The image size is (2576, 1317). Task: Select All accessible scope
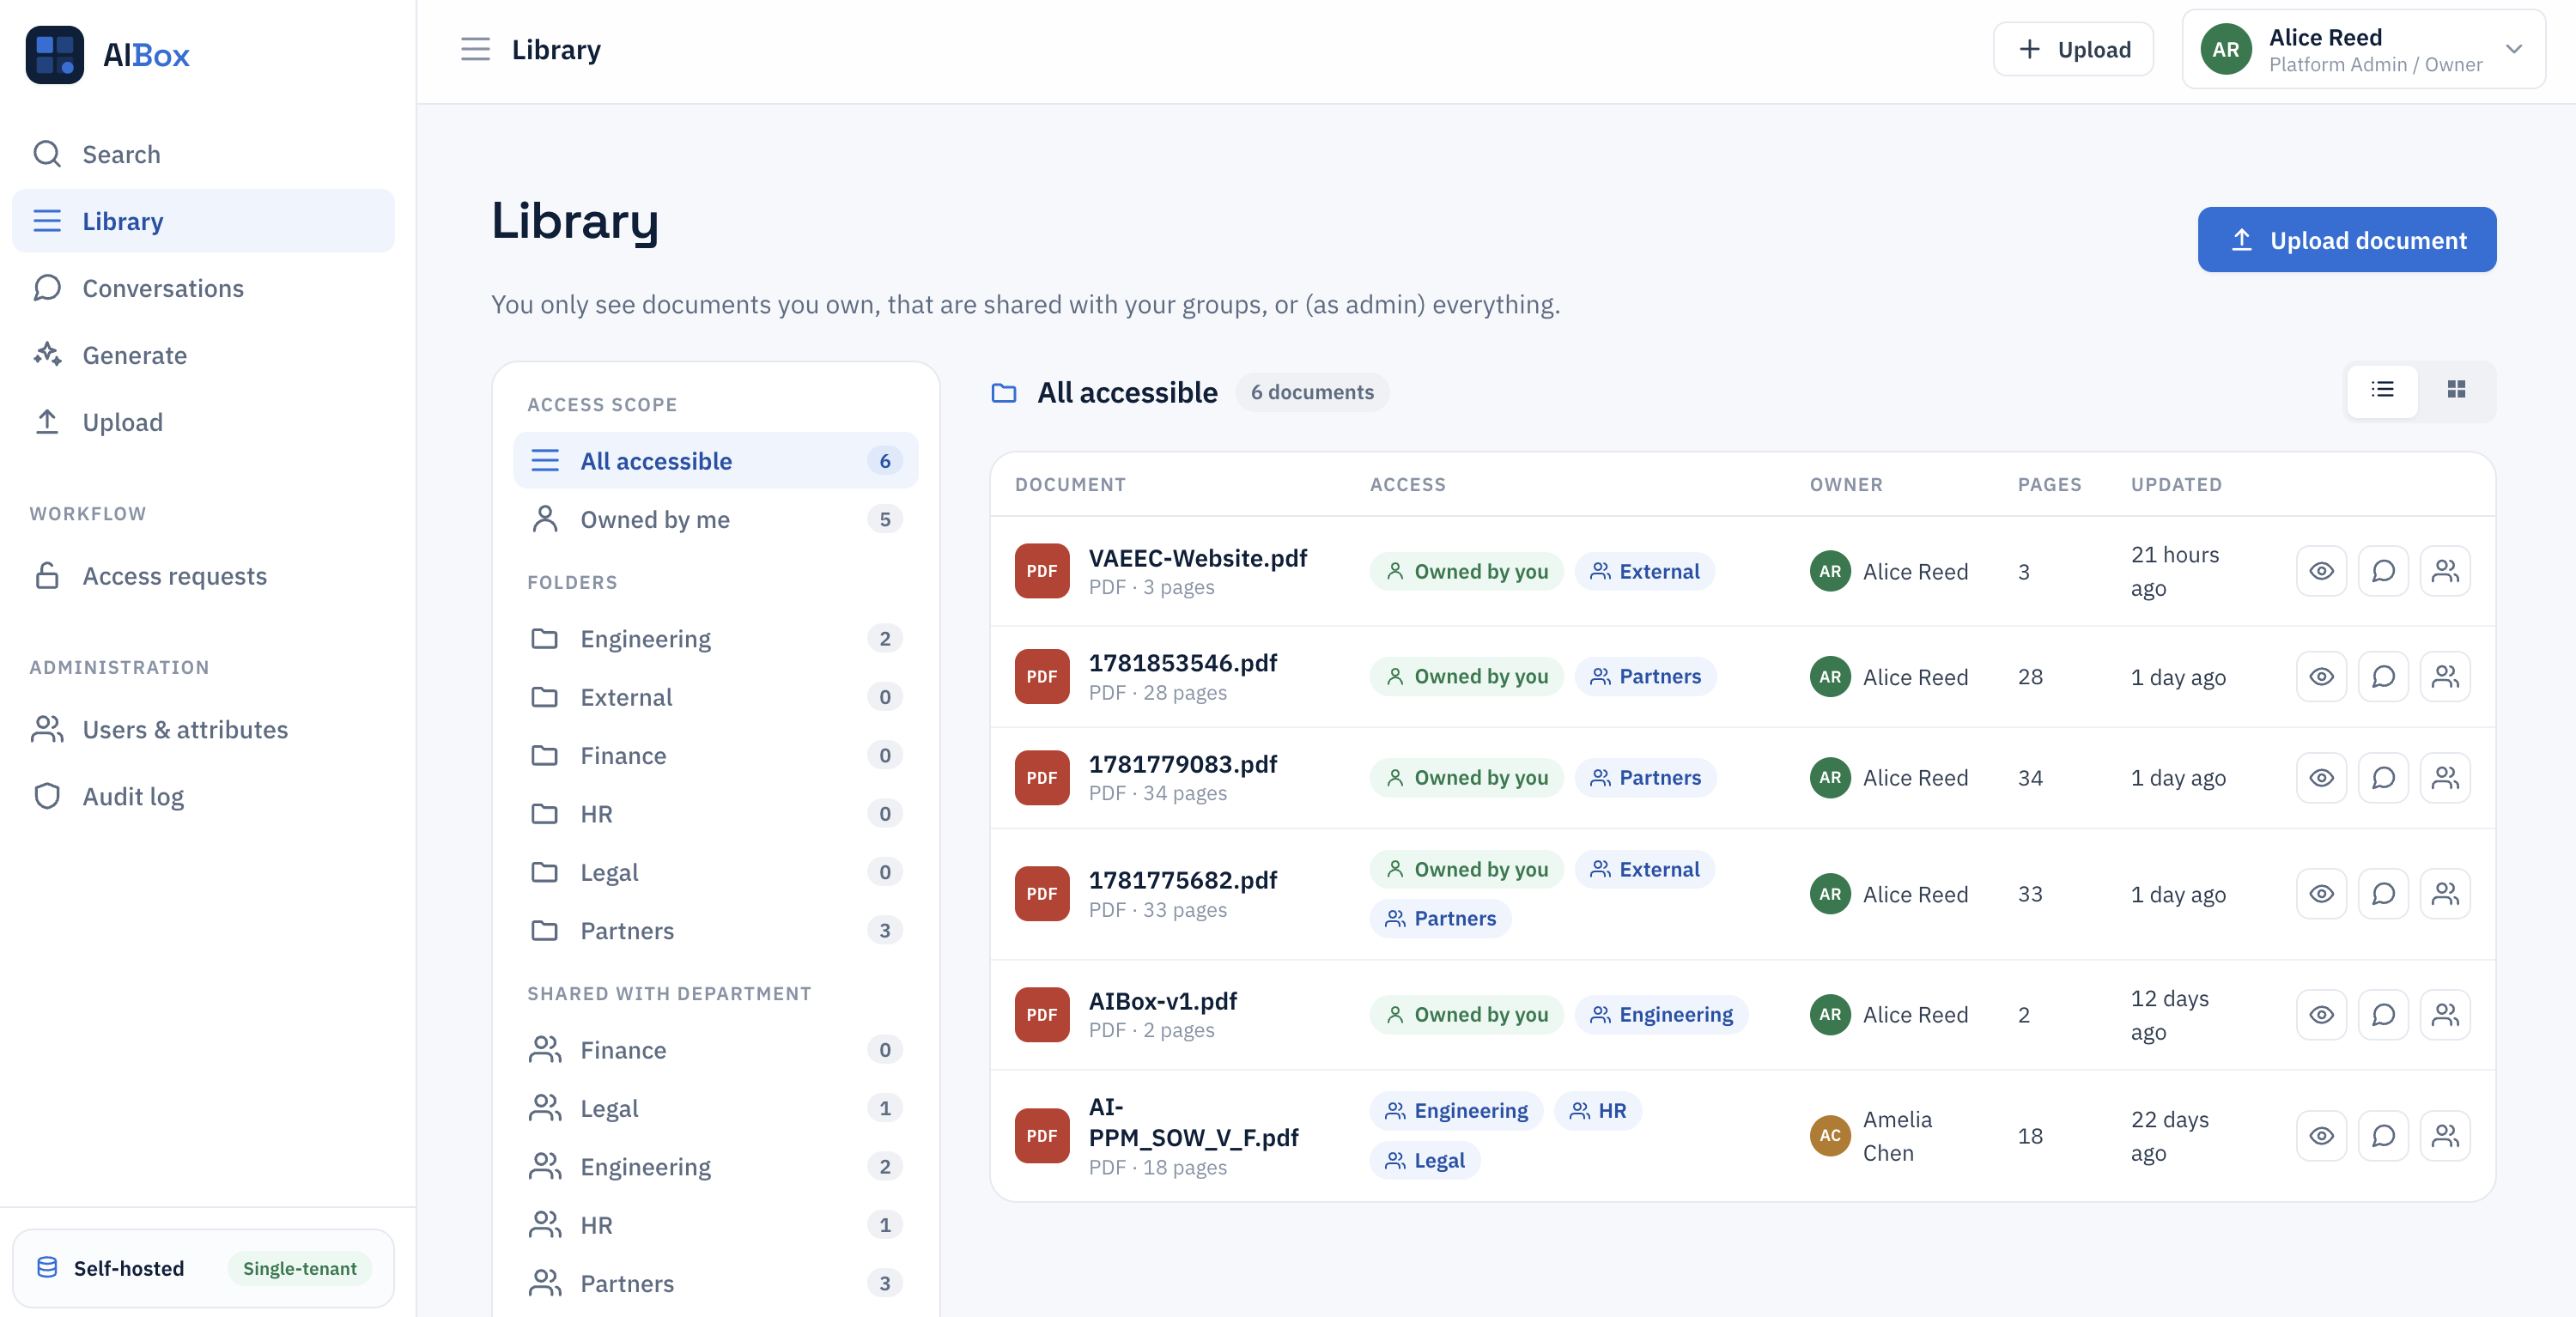coord(715,461)
